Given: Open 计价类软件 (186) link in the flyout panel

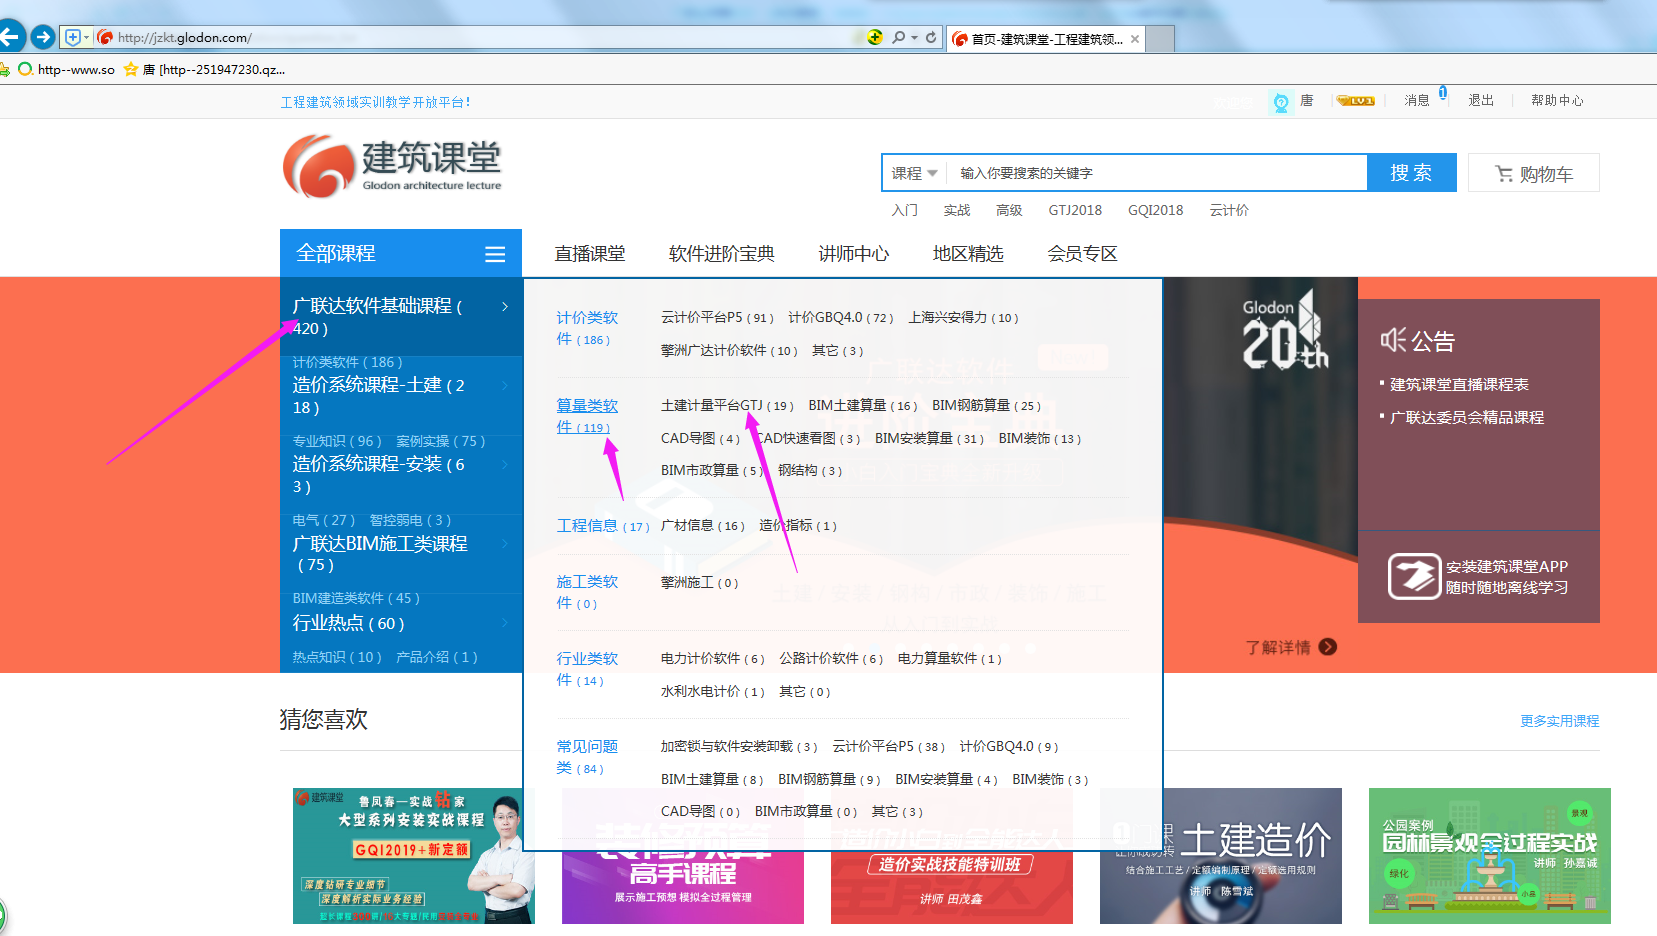Looking at the screenshot, I should coord(587,328).
